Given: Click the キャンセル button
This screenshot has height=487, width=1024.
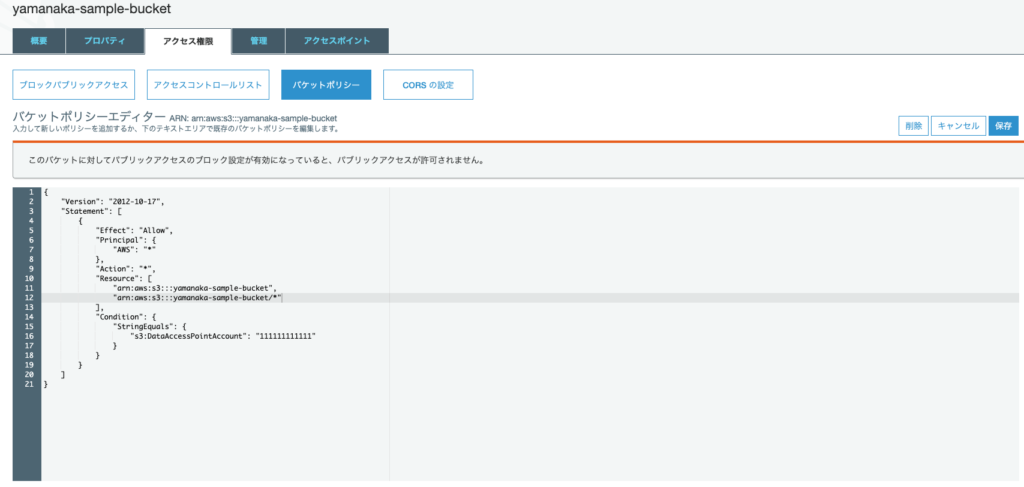Looking at the screenshot, I should tap(958, 126).
